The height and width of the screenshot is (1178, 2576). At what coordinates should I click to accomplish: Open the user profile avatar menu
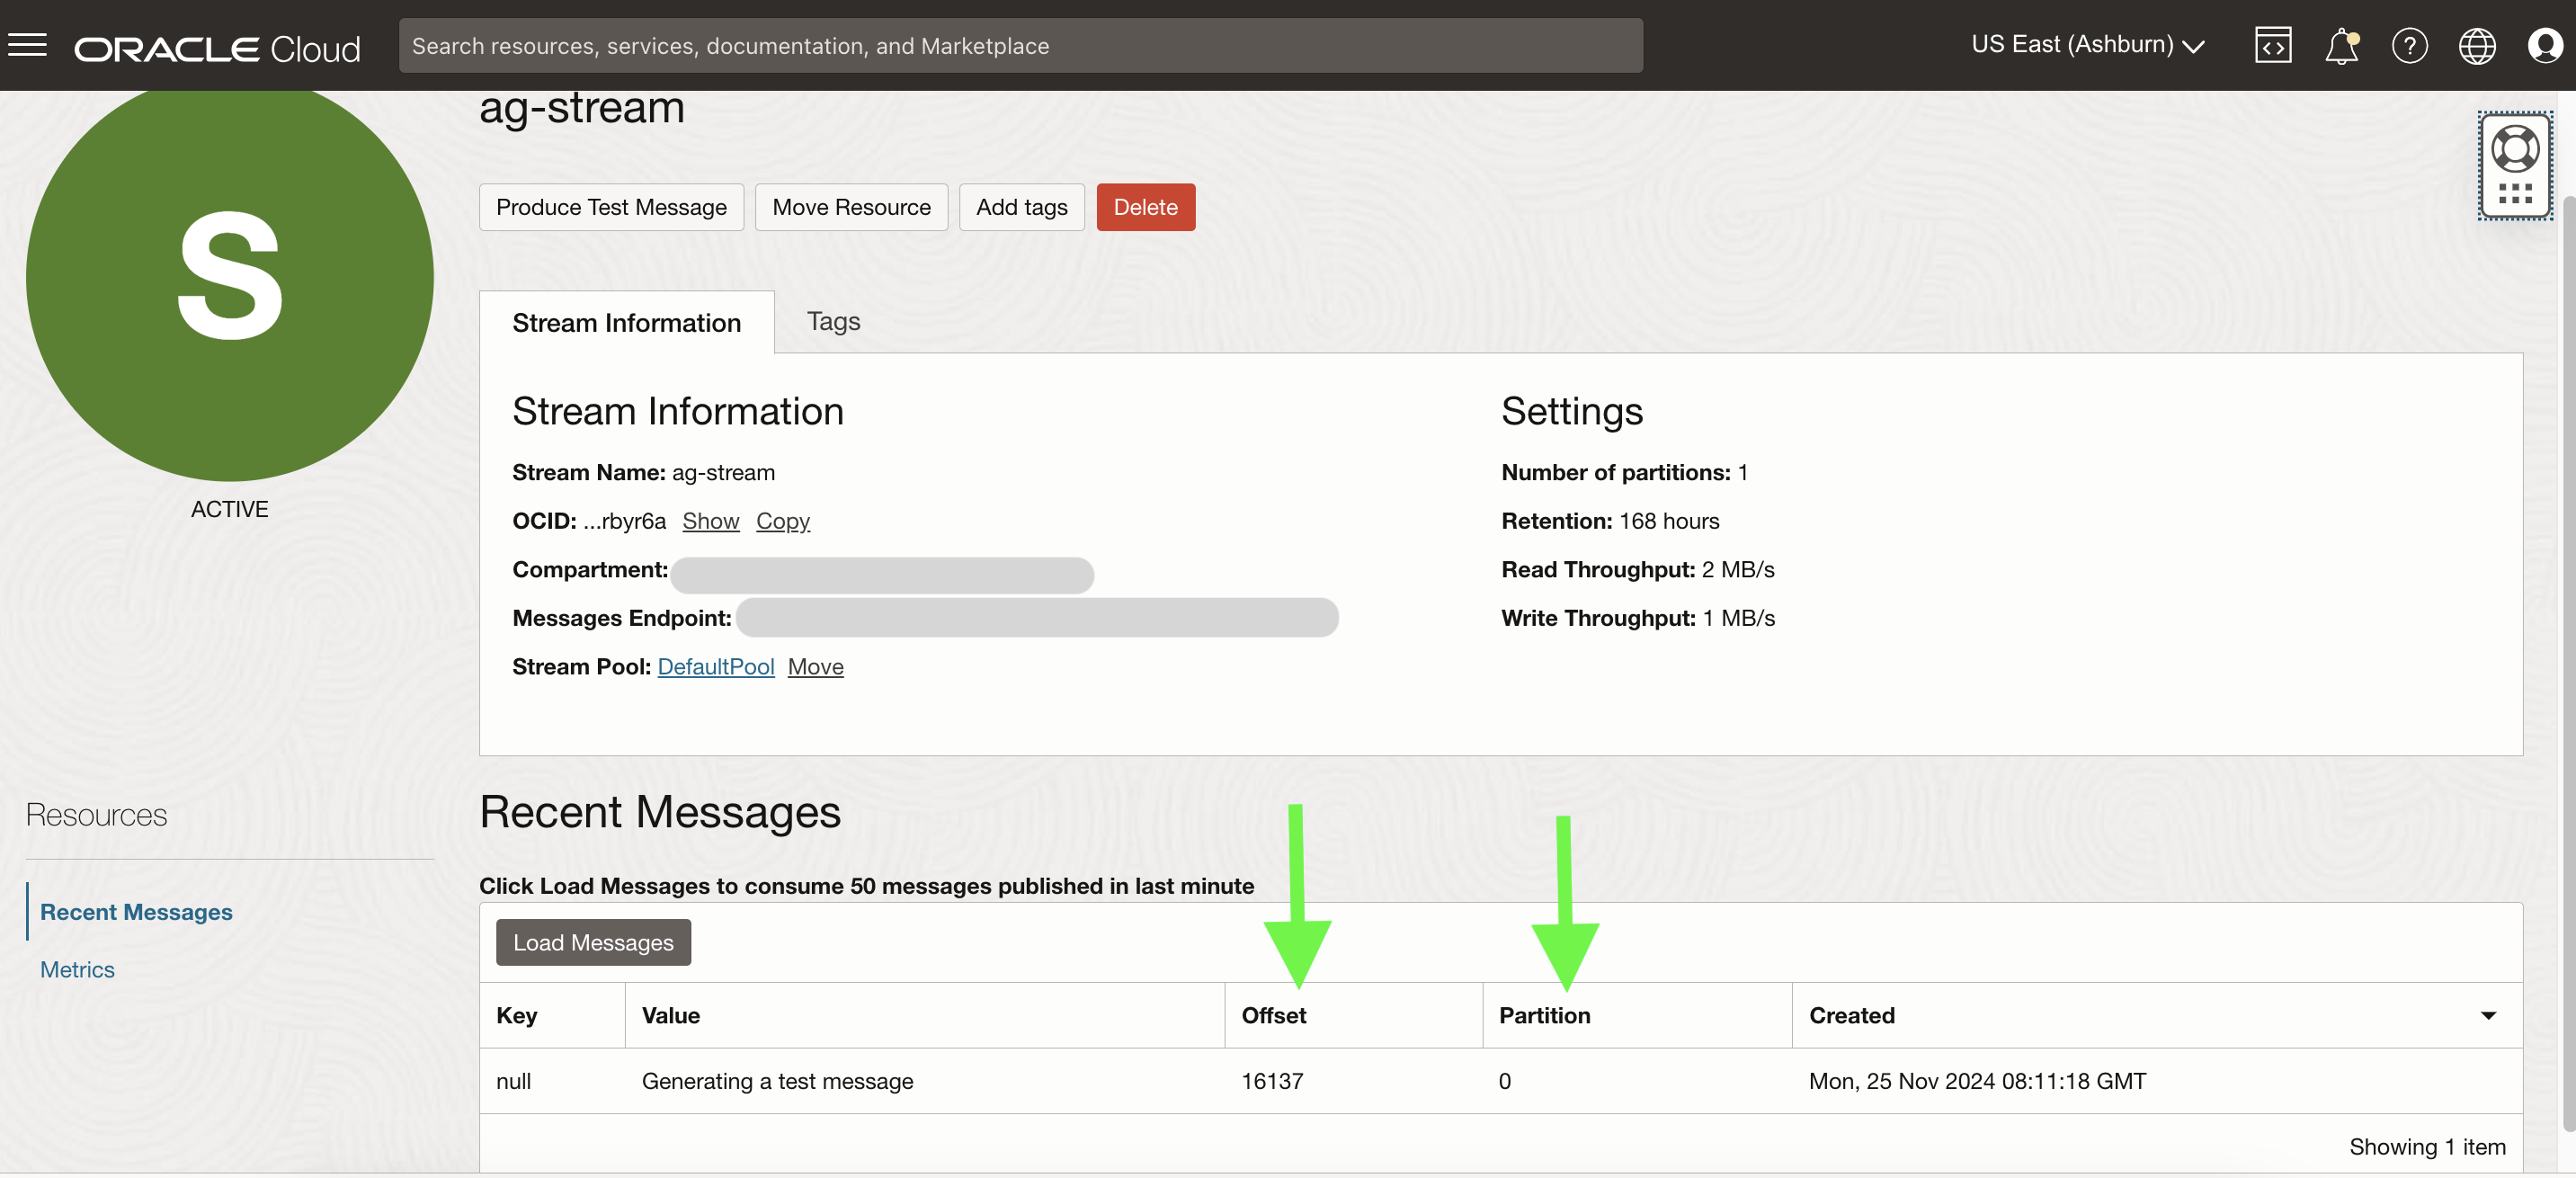(x=2543, y=45)
